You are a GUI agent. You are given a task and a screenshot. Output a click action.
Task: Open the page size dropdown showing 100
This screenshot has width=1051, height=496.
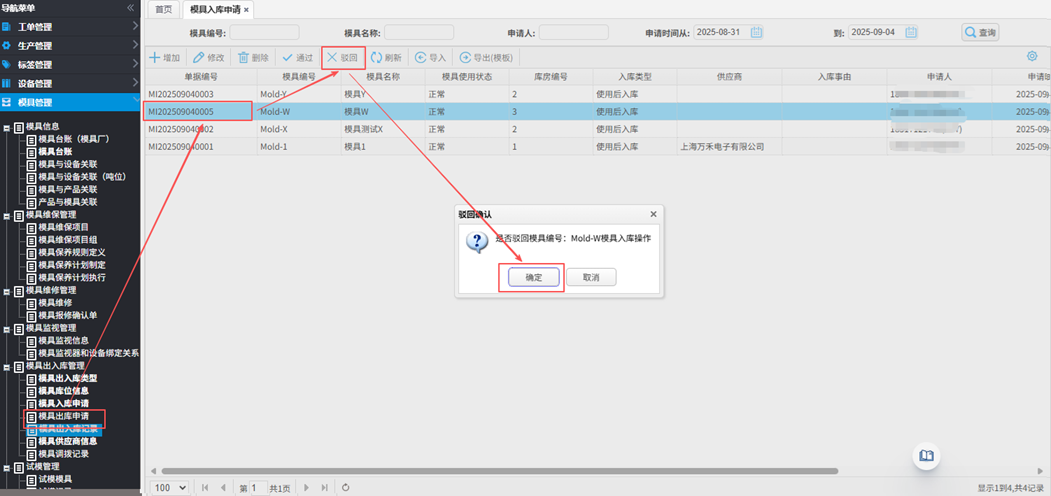pyautogui.click(x=169, y=488)
